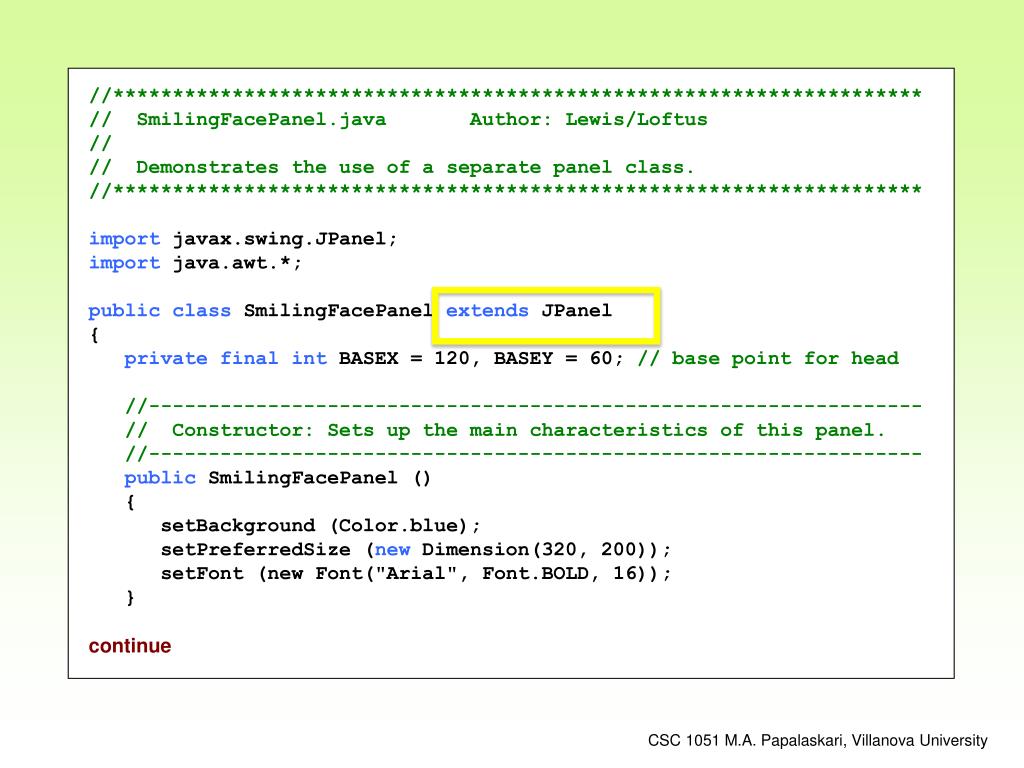Click the footer 'CSC 1051 M.A. Papalaskari, Villanova University'
Image resolution: width=1024 pixels, height=768 pixels.
pos(818,741)
